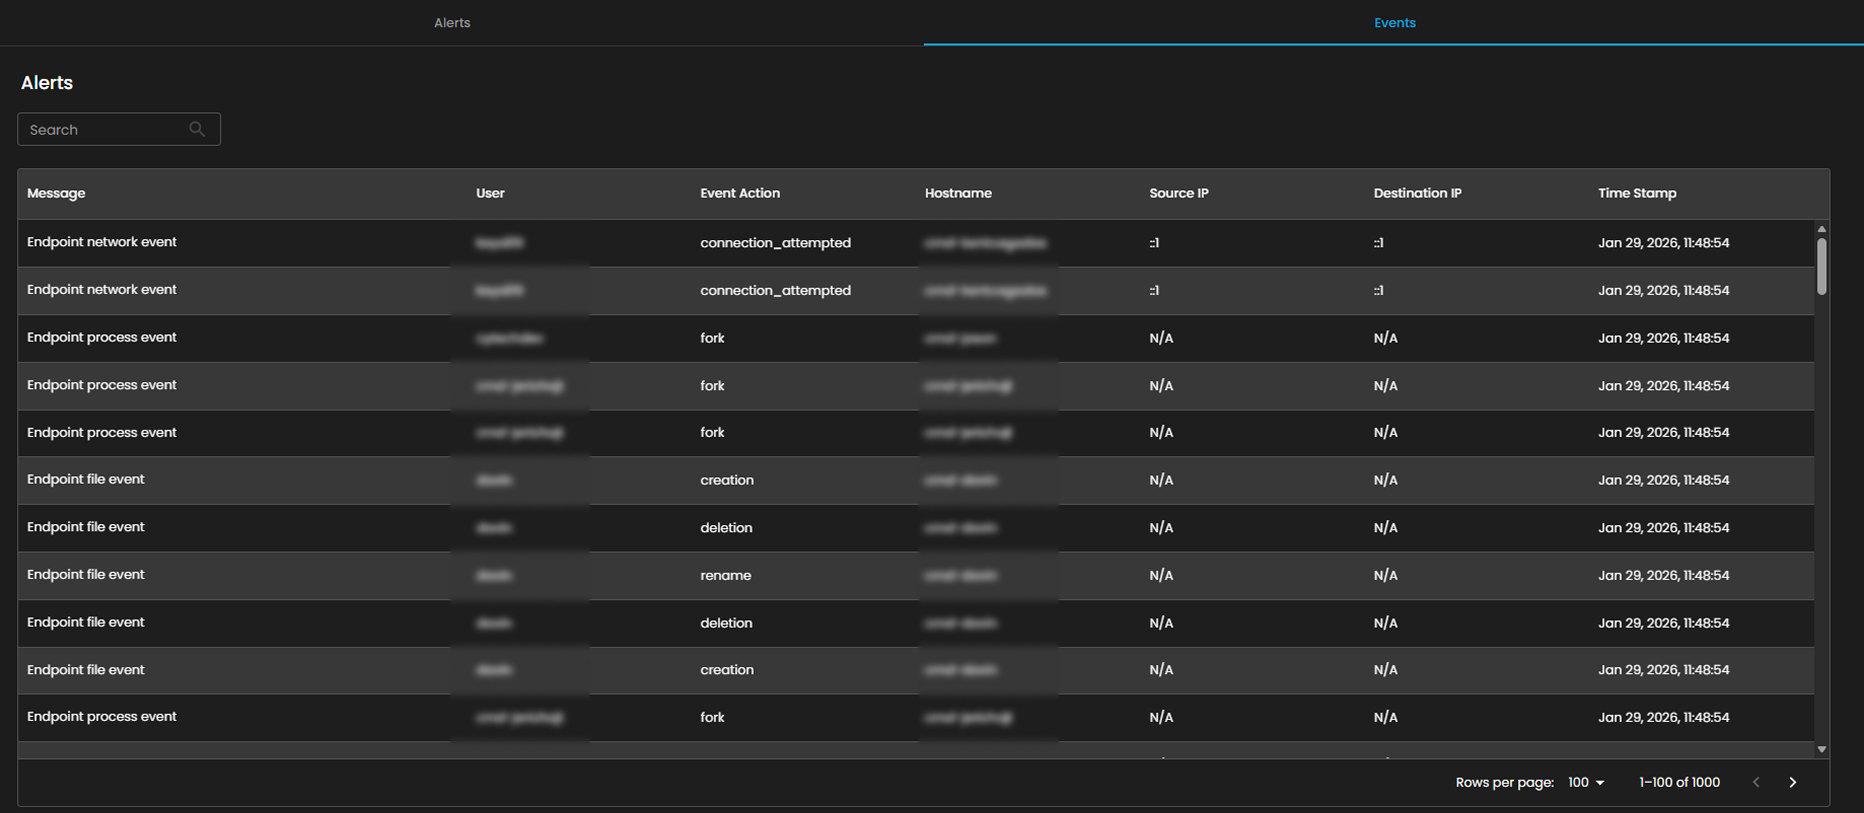Click the Event Action column header
1864x813 pixels.
739,193
